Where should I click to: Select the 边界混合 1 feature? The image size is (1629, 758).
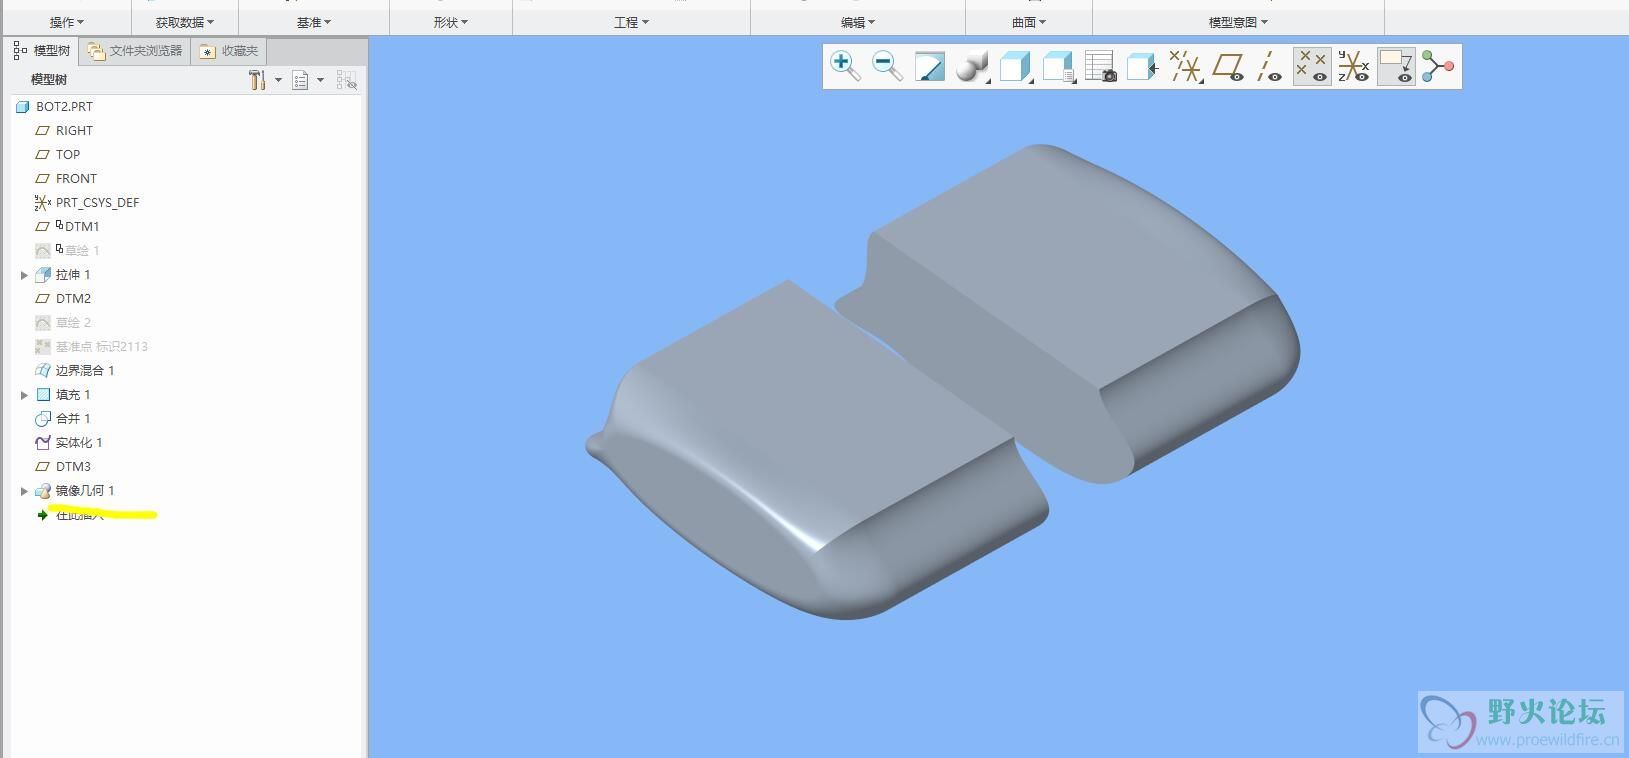pyautogui.click(x=85, y=371)
